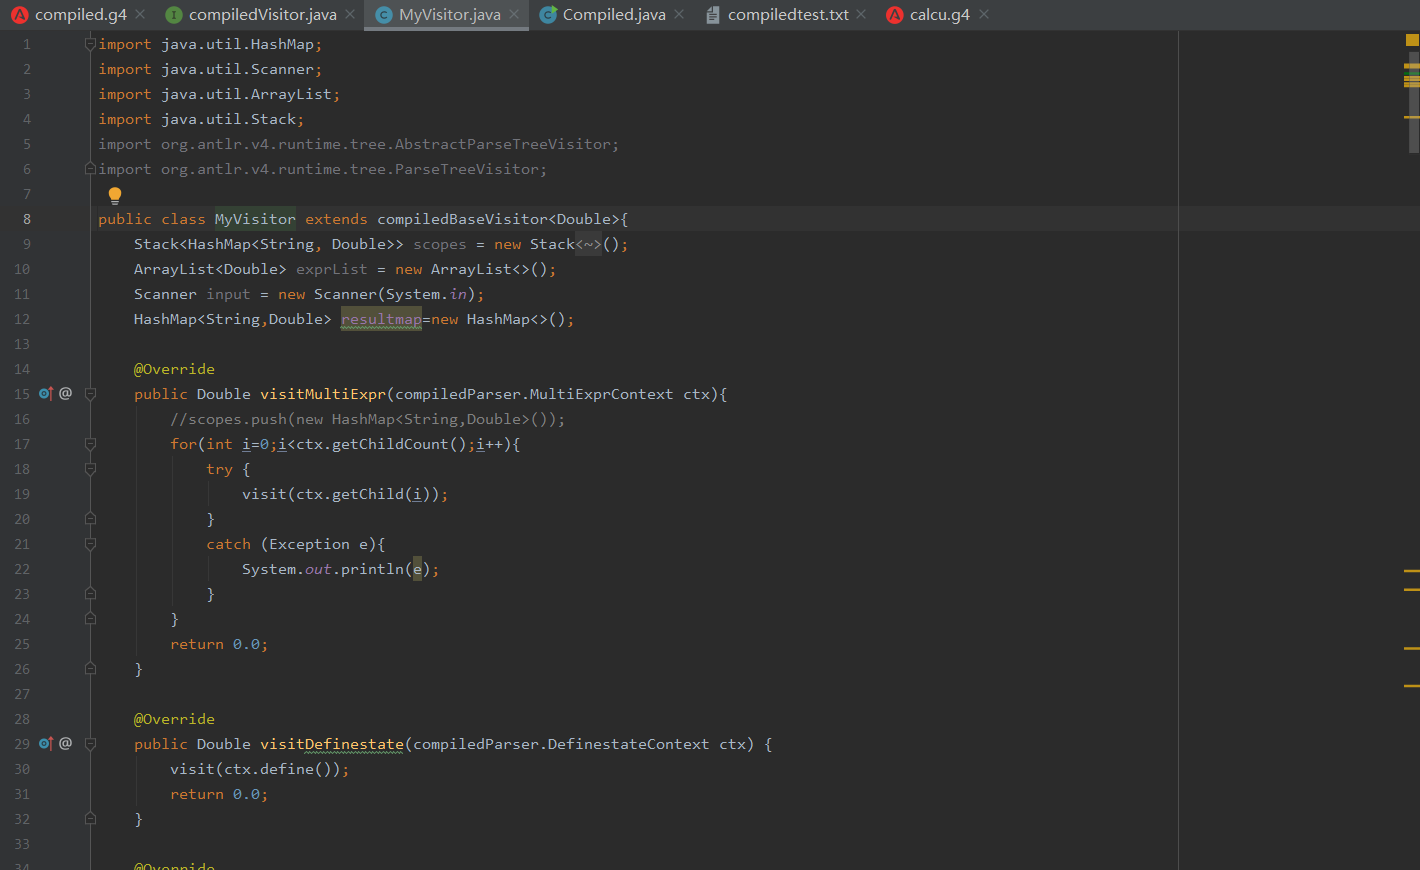Screen dimensions: 1420x870
Task: Click the warning stripe marker beside line 27
Action: 1412,685
